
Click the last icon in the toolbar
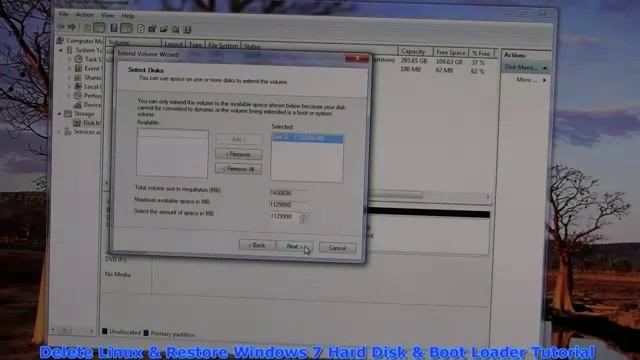coord(187,29)
